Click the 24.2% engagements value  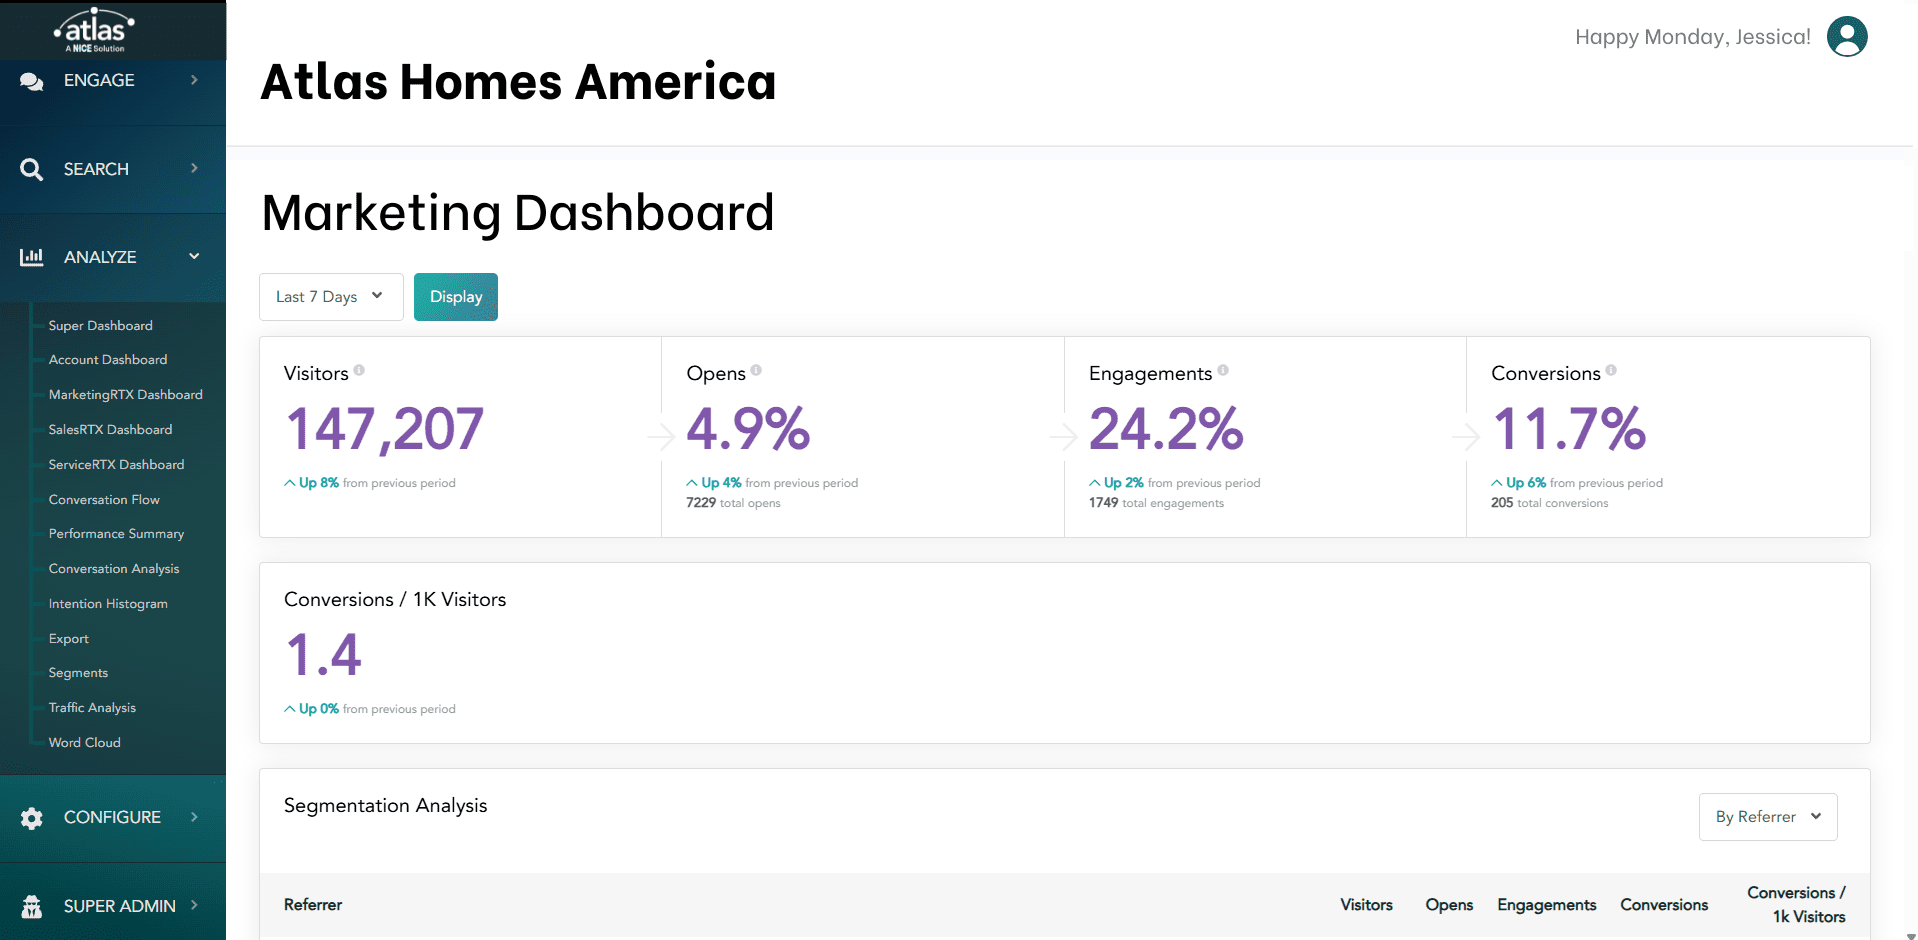[1166, 429]
